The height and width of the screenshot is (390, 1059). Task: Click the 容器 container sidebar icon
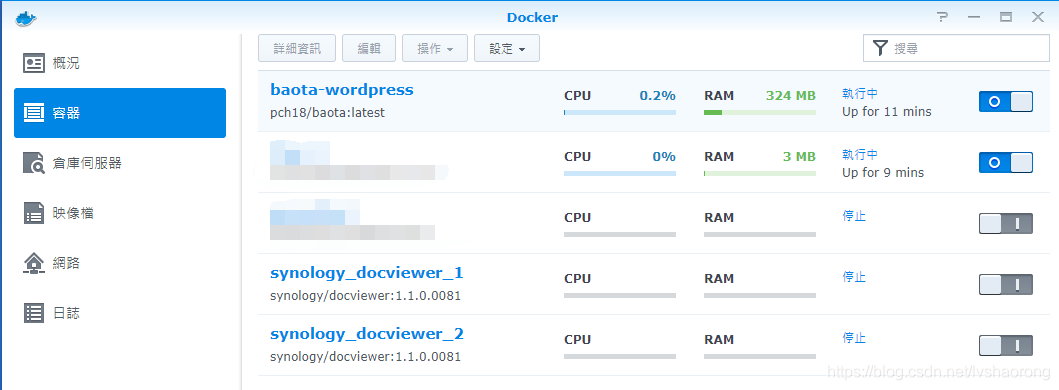pos(34,113)
